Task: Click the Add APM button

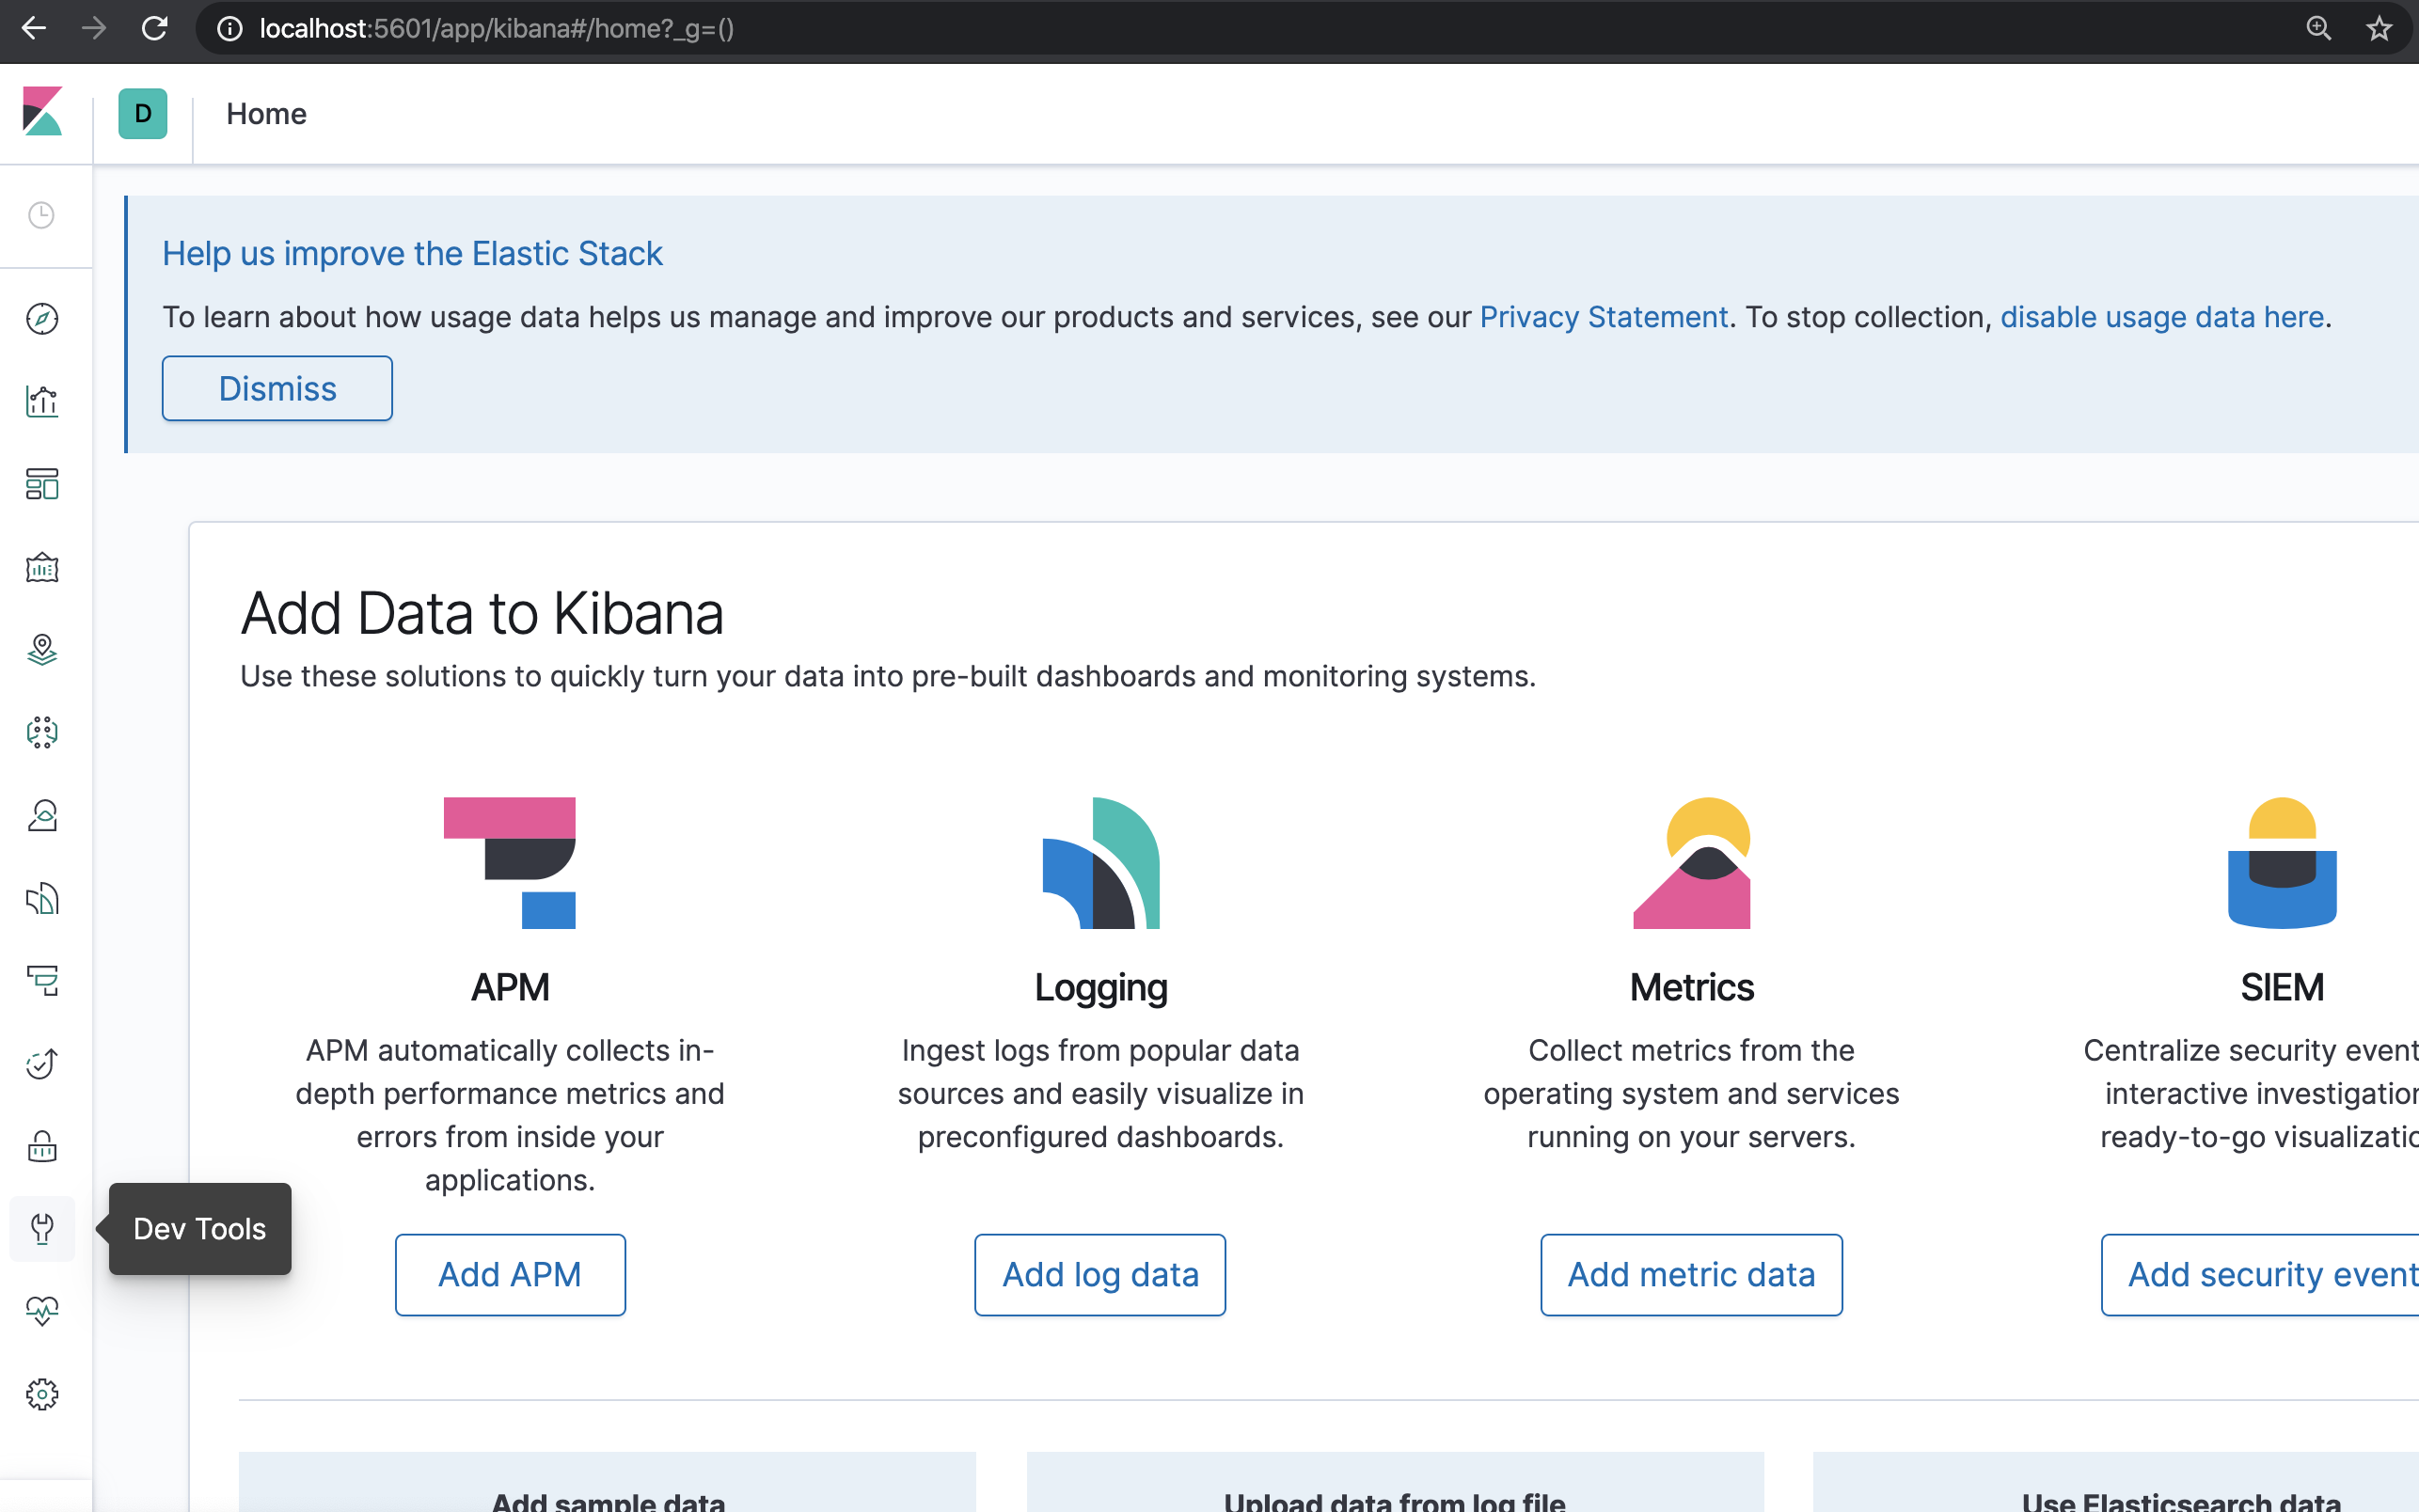Action: coord(510,1274)
